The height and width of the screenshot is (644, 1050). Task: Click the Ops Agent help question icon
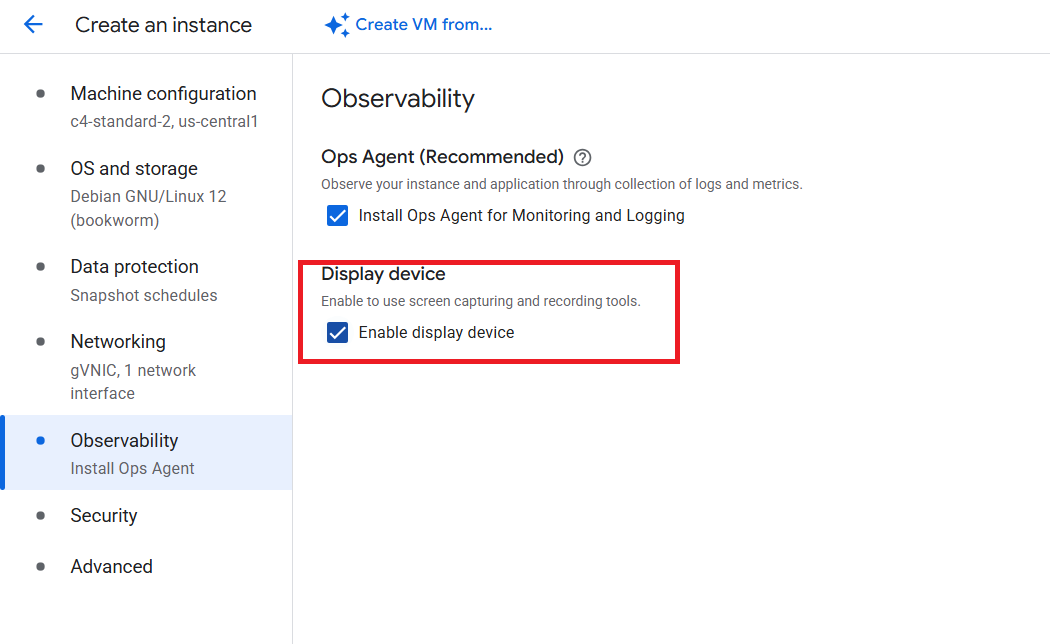[x=583, y=157]
